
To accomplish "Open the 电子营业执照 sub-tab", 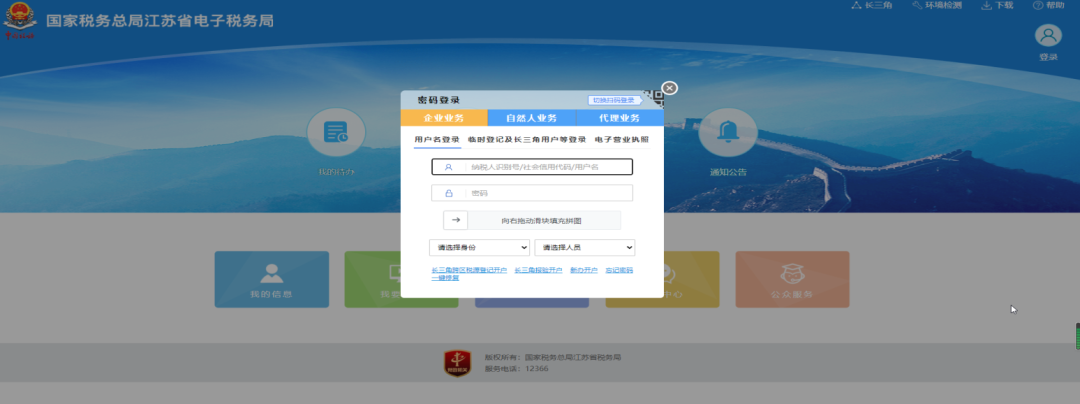I will 621,139.
